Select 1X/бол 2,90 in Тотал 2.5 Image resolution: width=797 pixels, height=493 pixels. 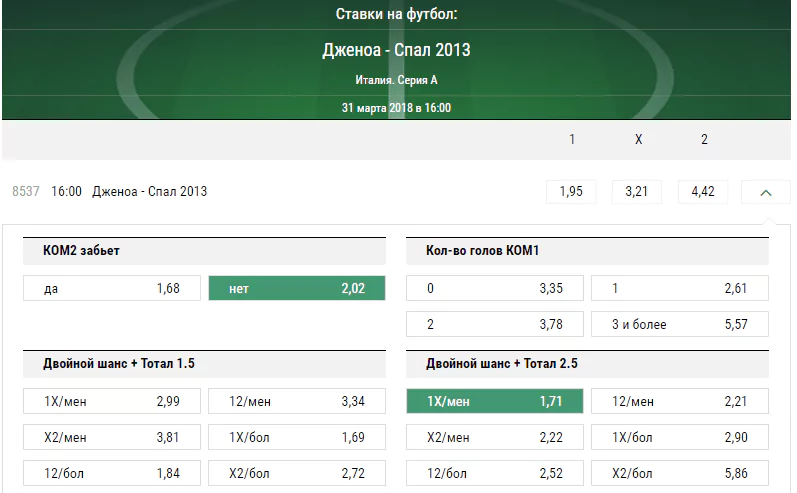pyautogui.click(x=680, y=437)
